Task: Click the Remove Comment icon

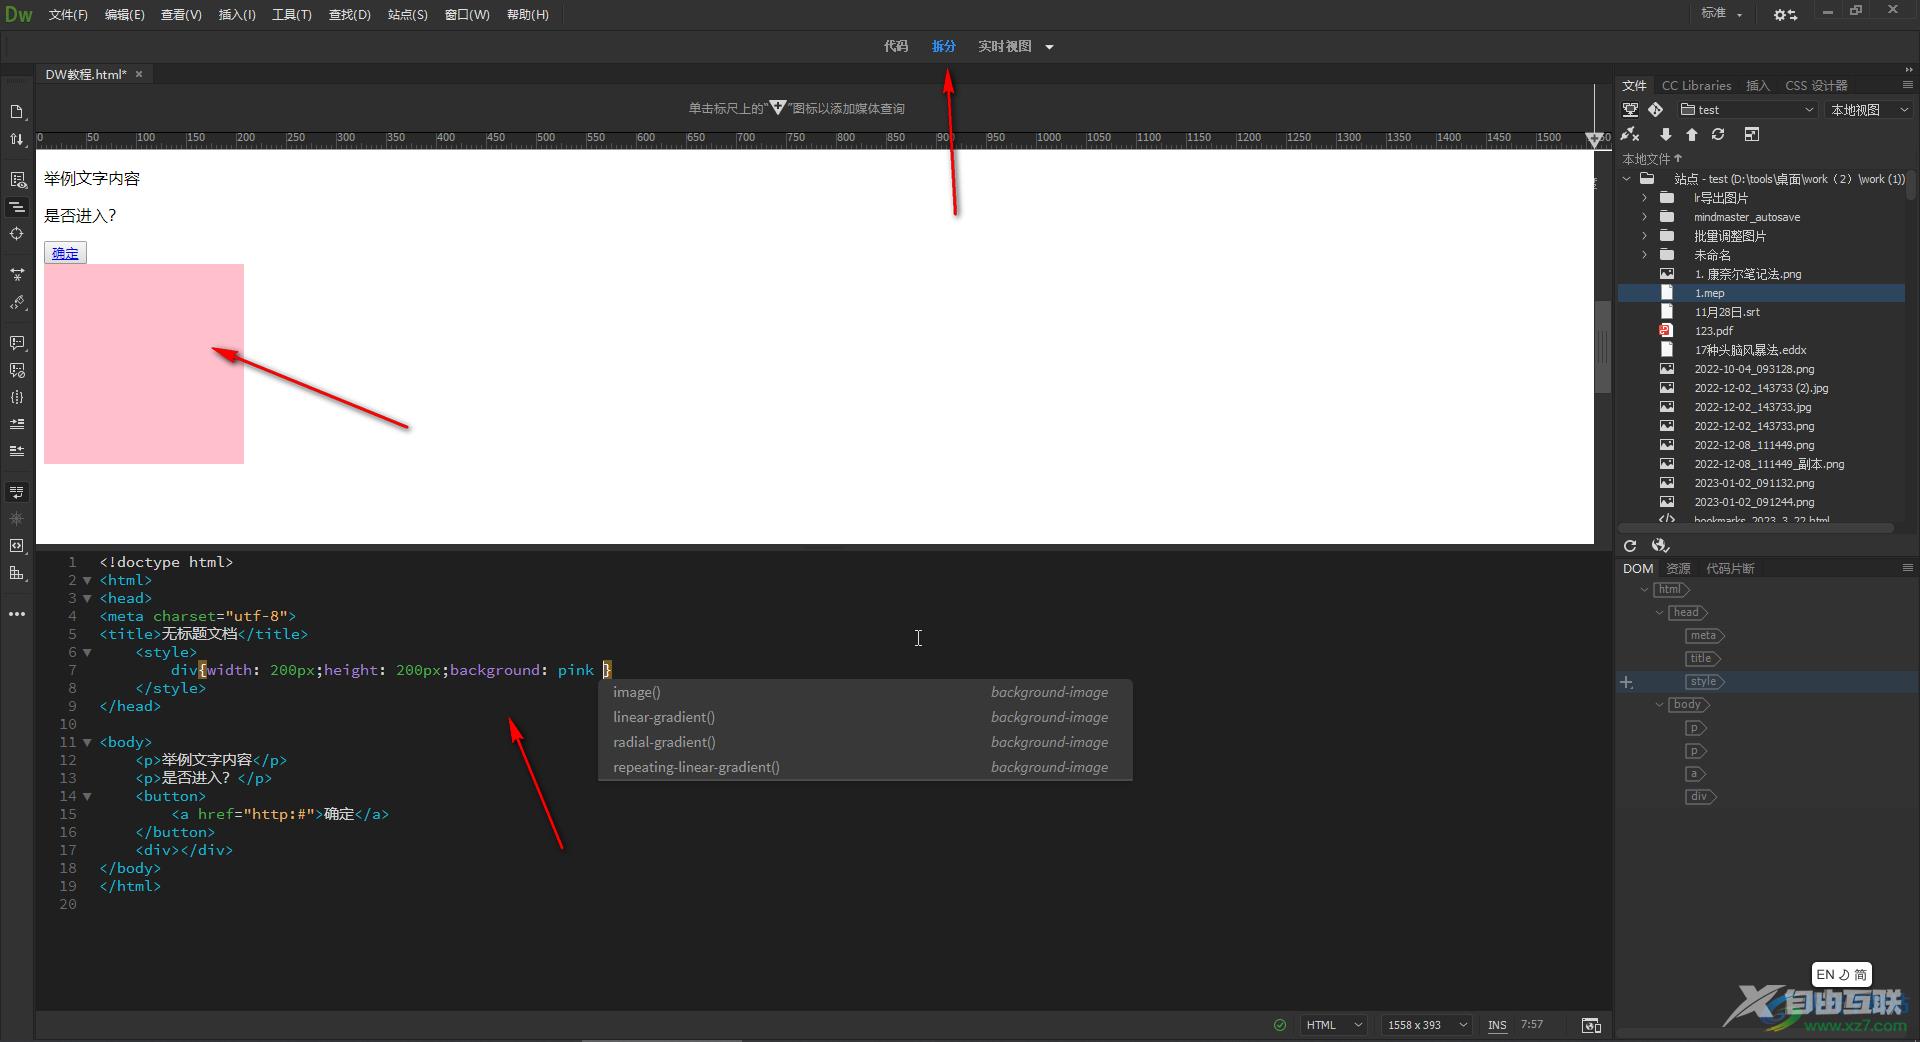Action: click(17, 370)
